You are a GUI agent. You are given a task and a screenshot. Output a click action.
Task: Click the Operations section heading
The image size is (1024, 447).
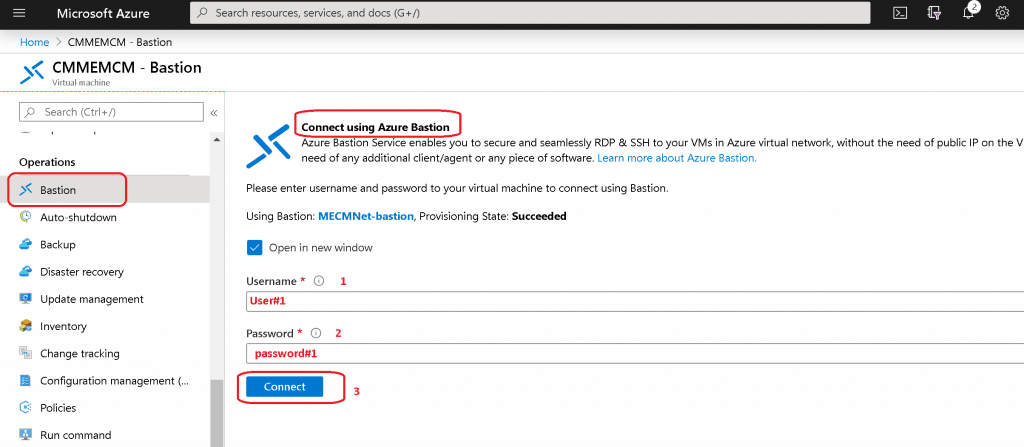click(x=47, y=162)
